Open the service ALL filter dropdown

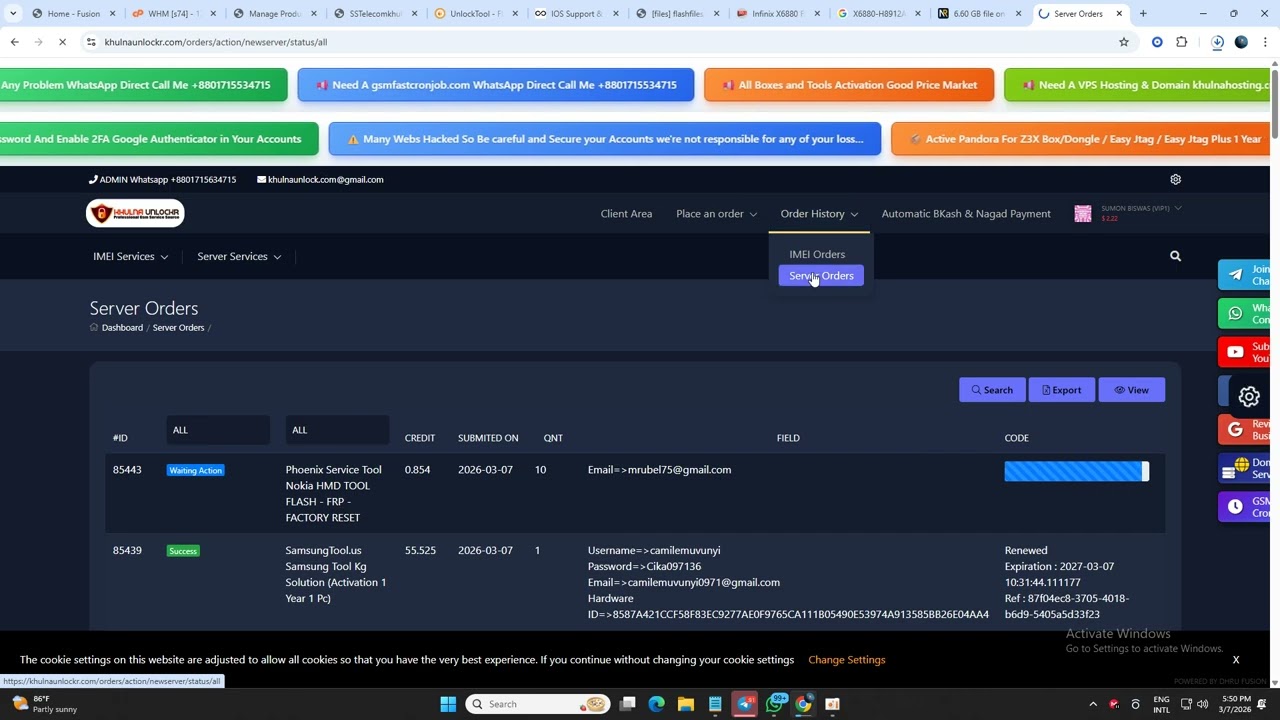tap(337, 430)
